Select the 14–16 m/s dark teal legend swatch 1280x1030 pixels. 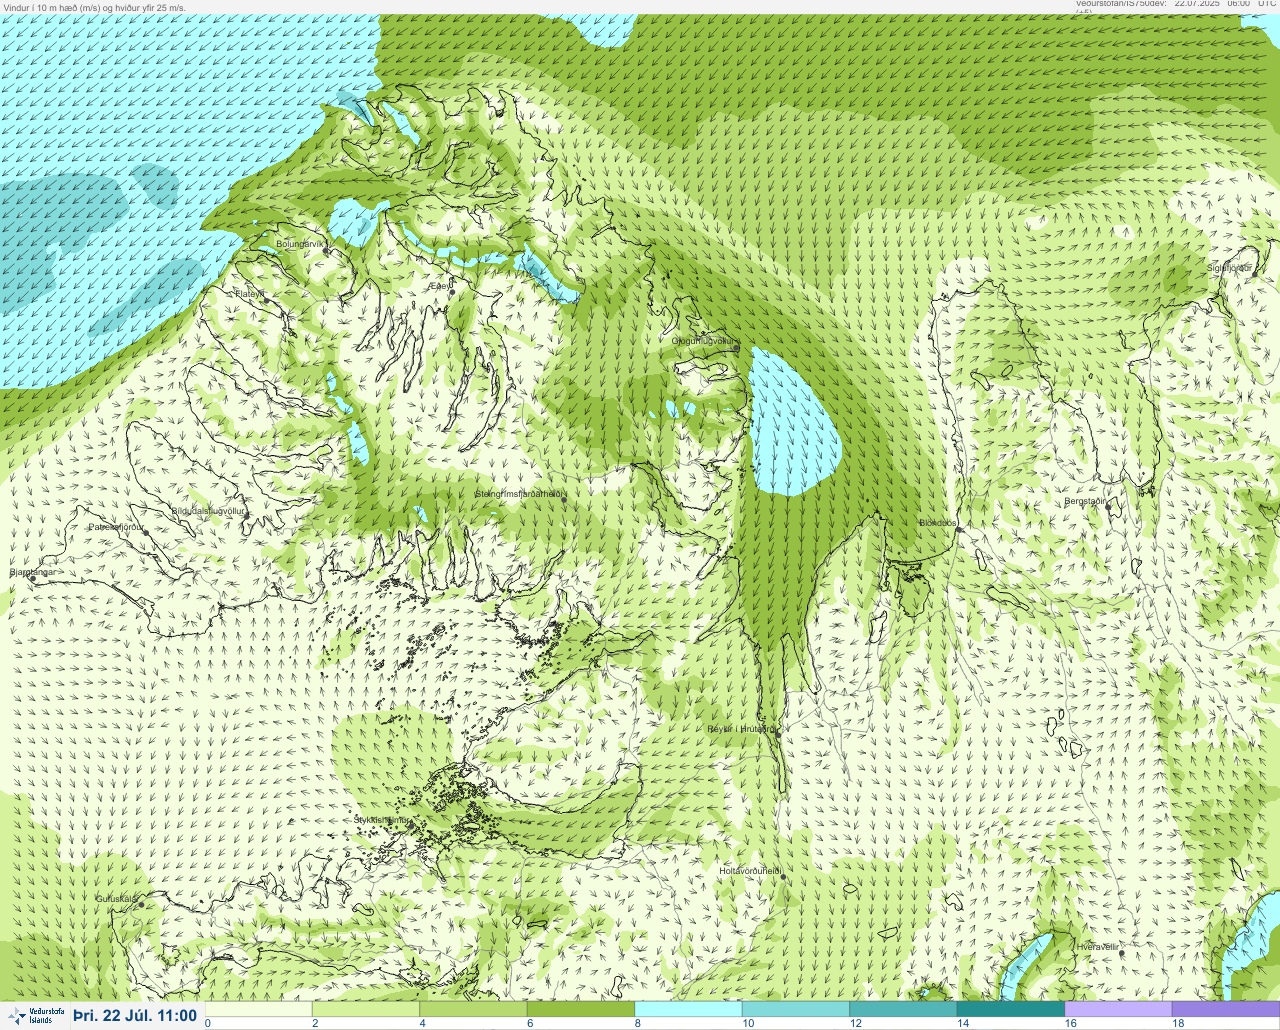pos(1010,1009)
